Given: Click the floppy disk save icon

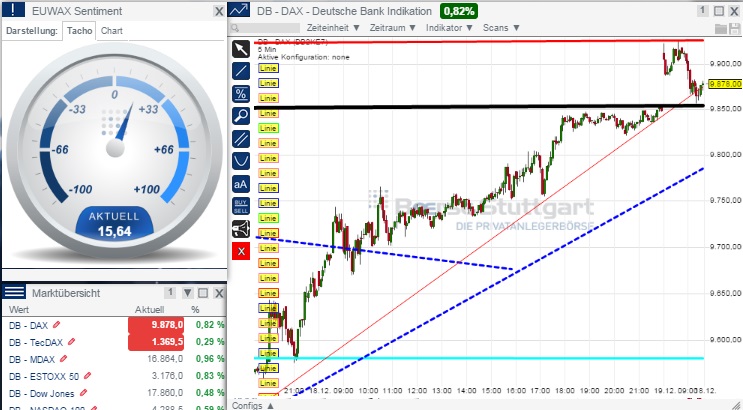Looking at the screenshot, I should [x=734, y=28].
